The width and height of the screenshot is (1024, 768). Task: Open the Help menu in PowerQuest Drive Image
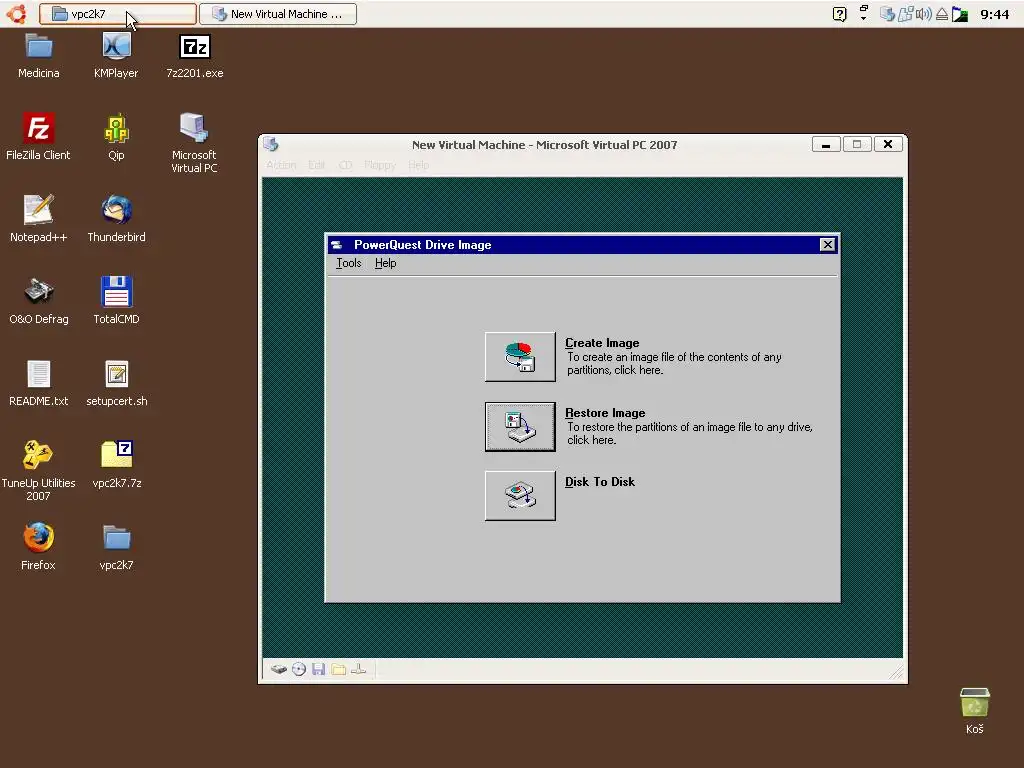point(385,263)
